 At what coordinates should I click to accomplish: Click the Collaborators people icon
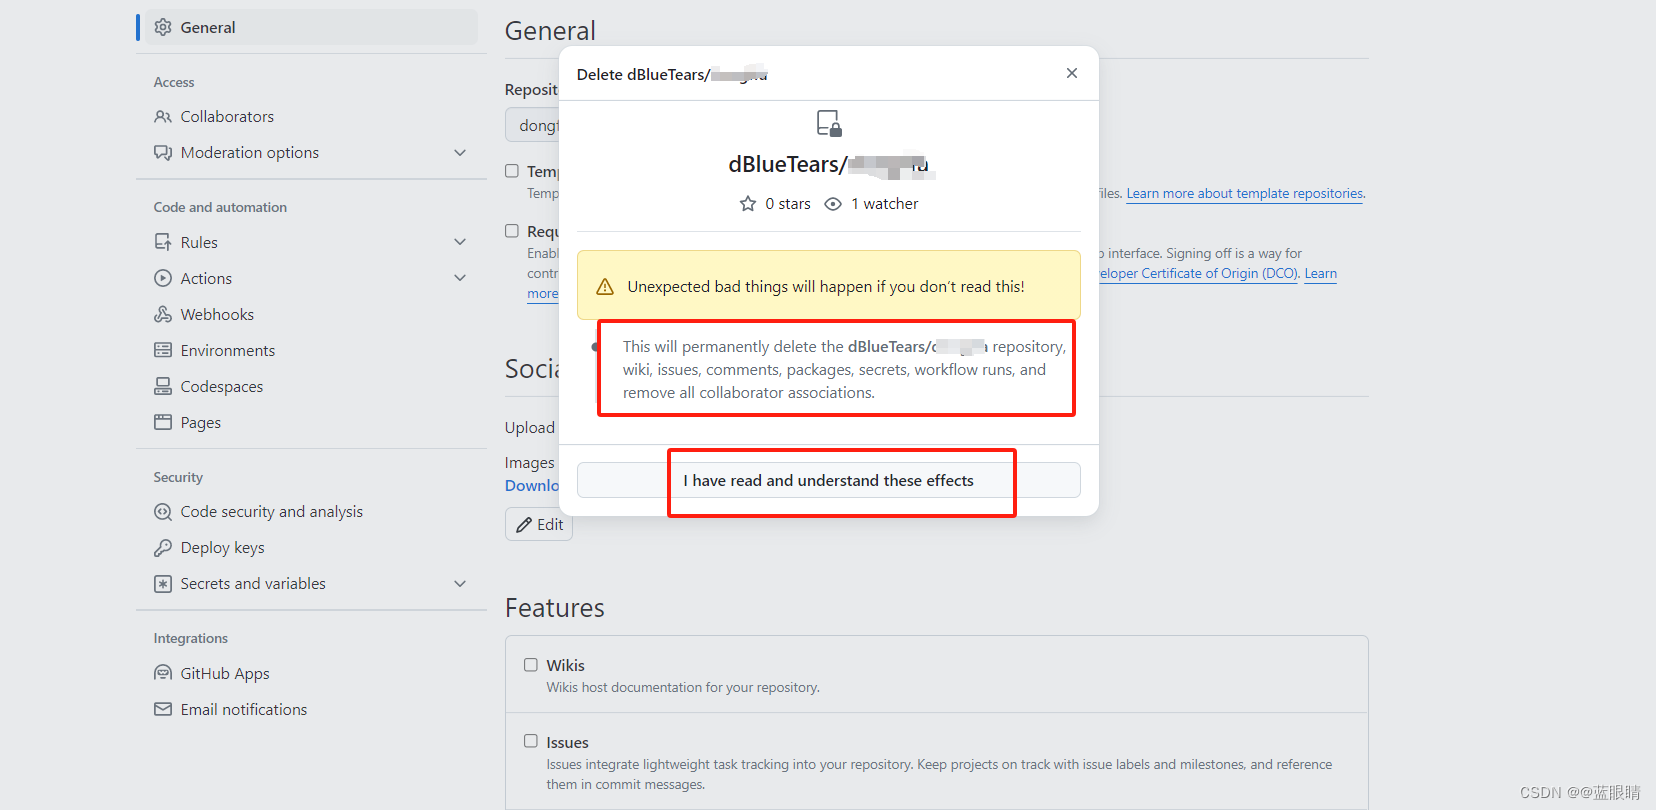point(163,116)
